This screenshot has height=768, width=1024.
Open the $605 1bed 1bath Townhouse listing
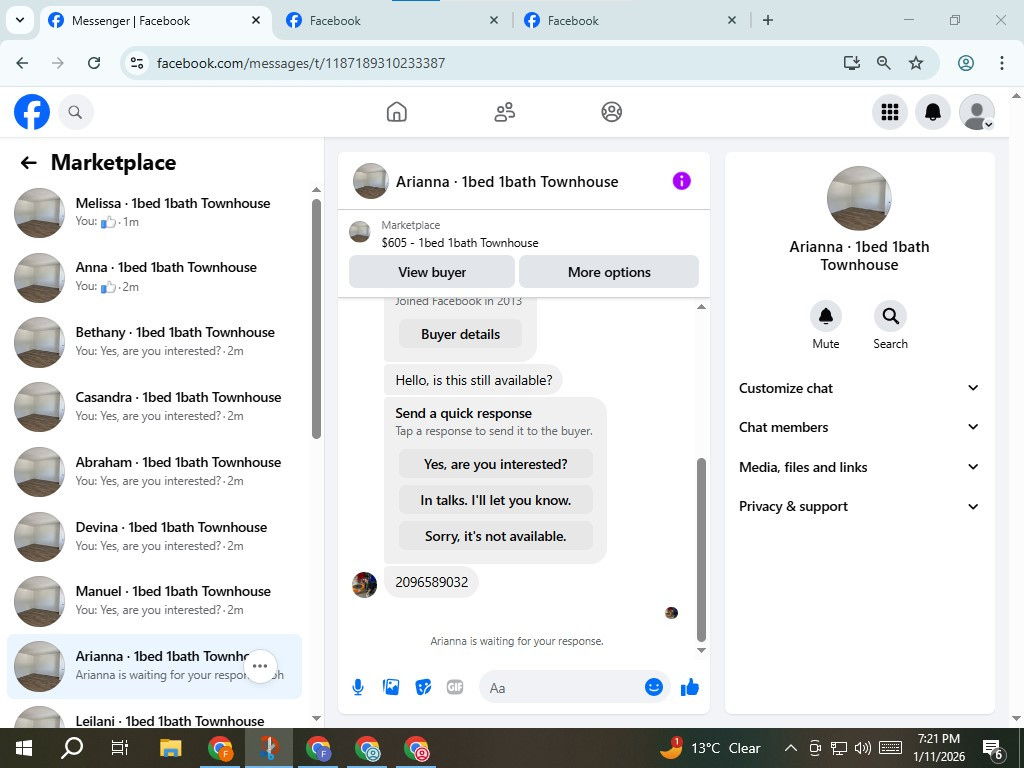click(460, 243)
